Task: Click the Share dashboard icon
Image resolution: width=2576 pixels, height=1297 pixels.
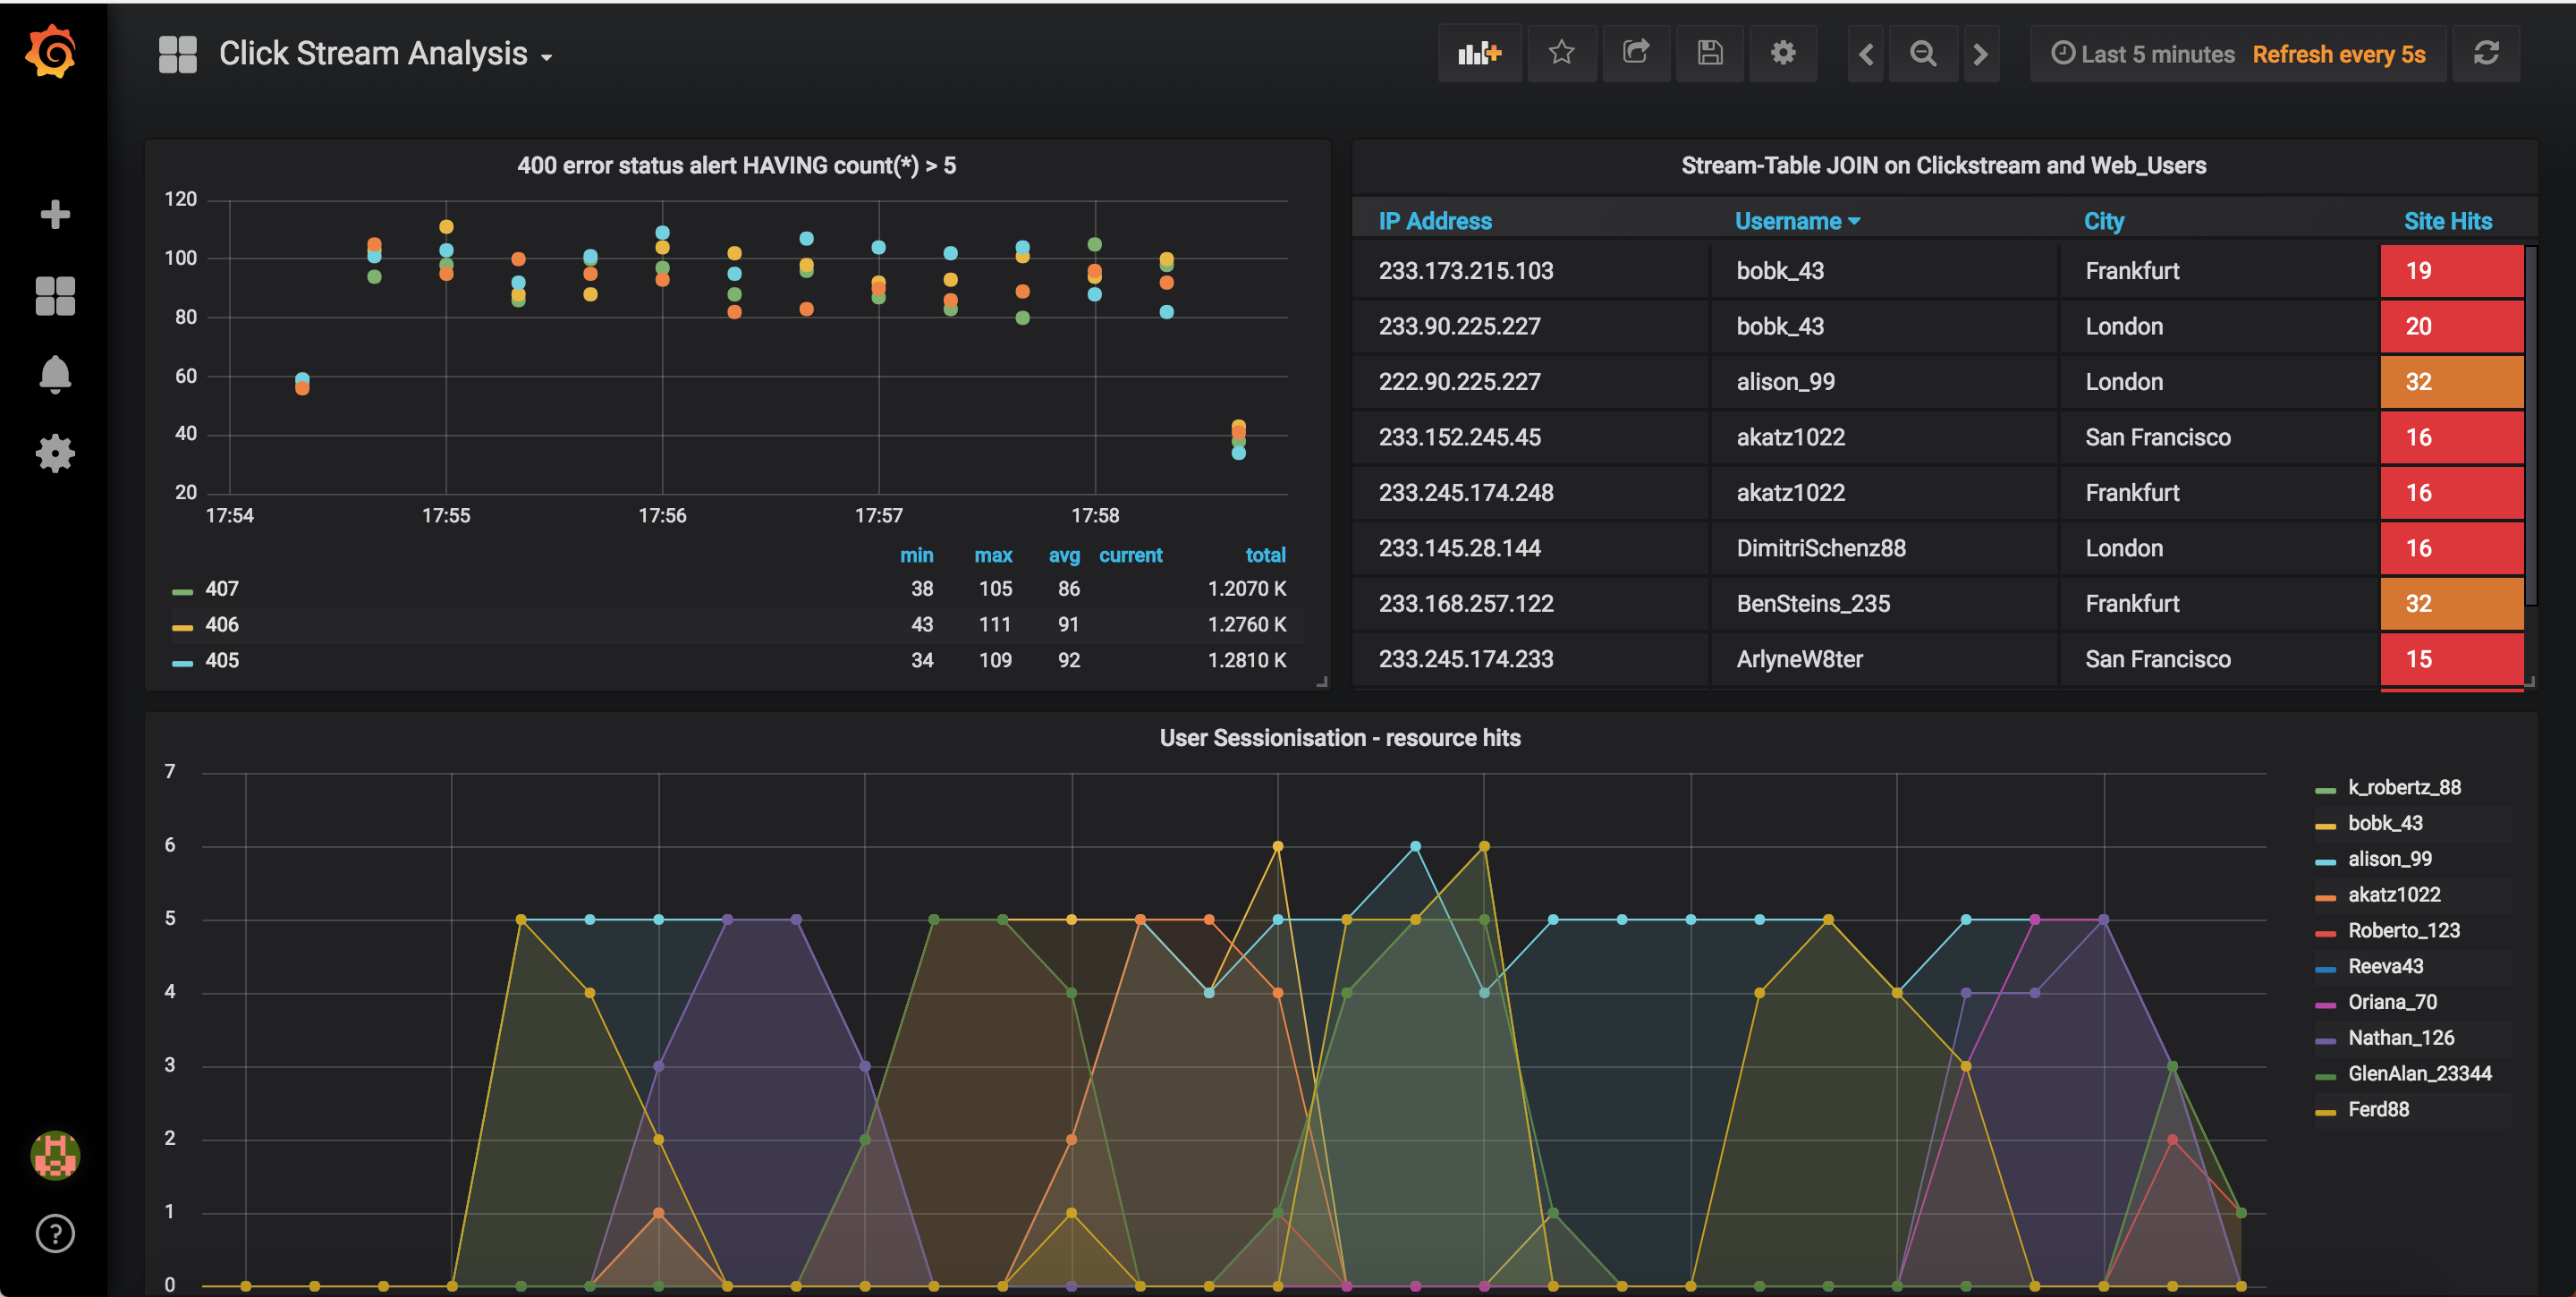Action: tap(1636, 53)
